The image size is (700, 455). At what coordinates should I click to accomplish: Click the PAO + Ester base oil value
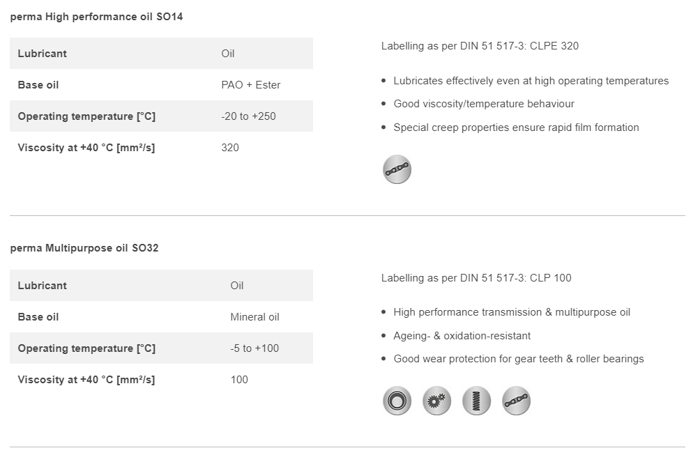pos(250,85)
